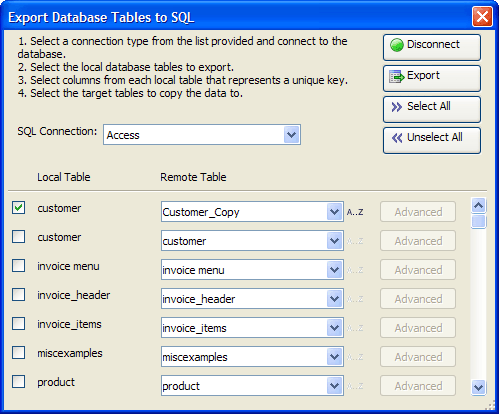Click the green Disconnect status icon

pyautogui.click(x=397, y=45)
